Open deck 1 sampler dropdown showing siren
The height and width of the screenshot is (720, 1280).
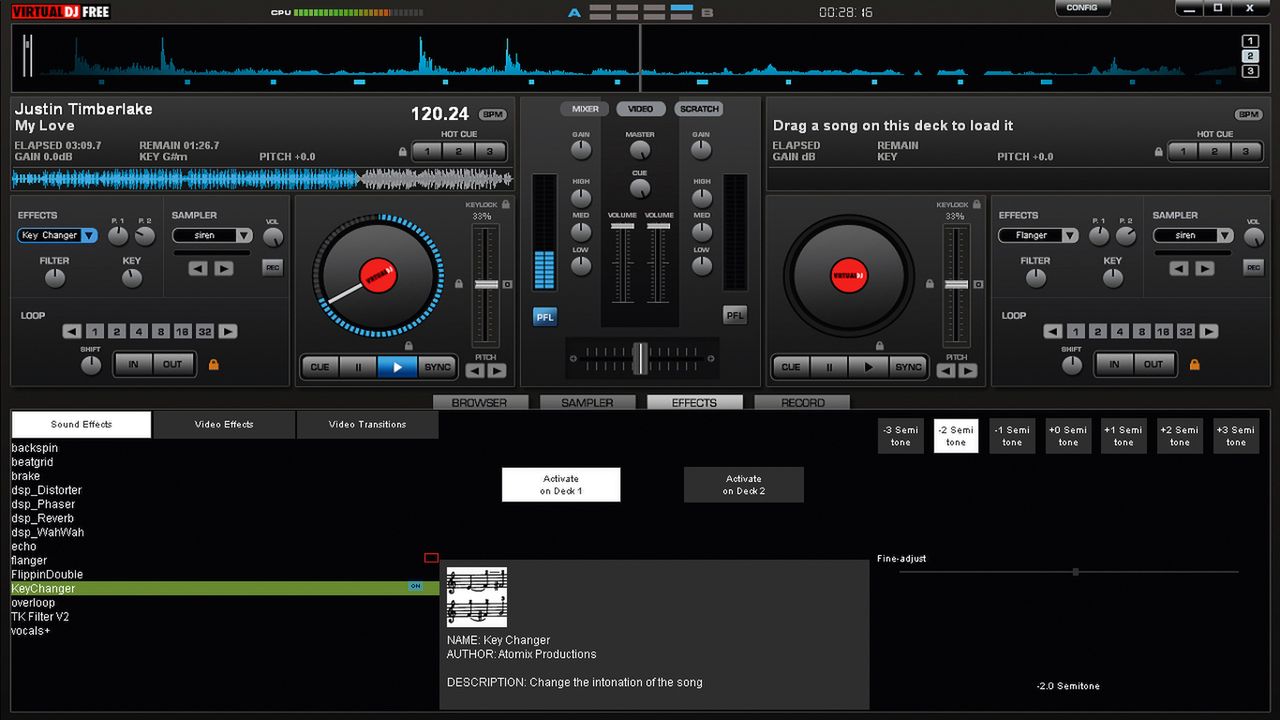[x=213, y=236]
